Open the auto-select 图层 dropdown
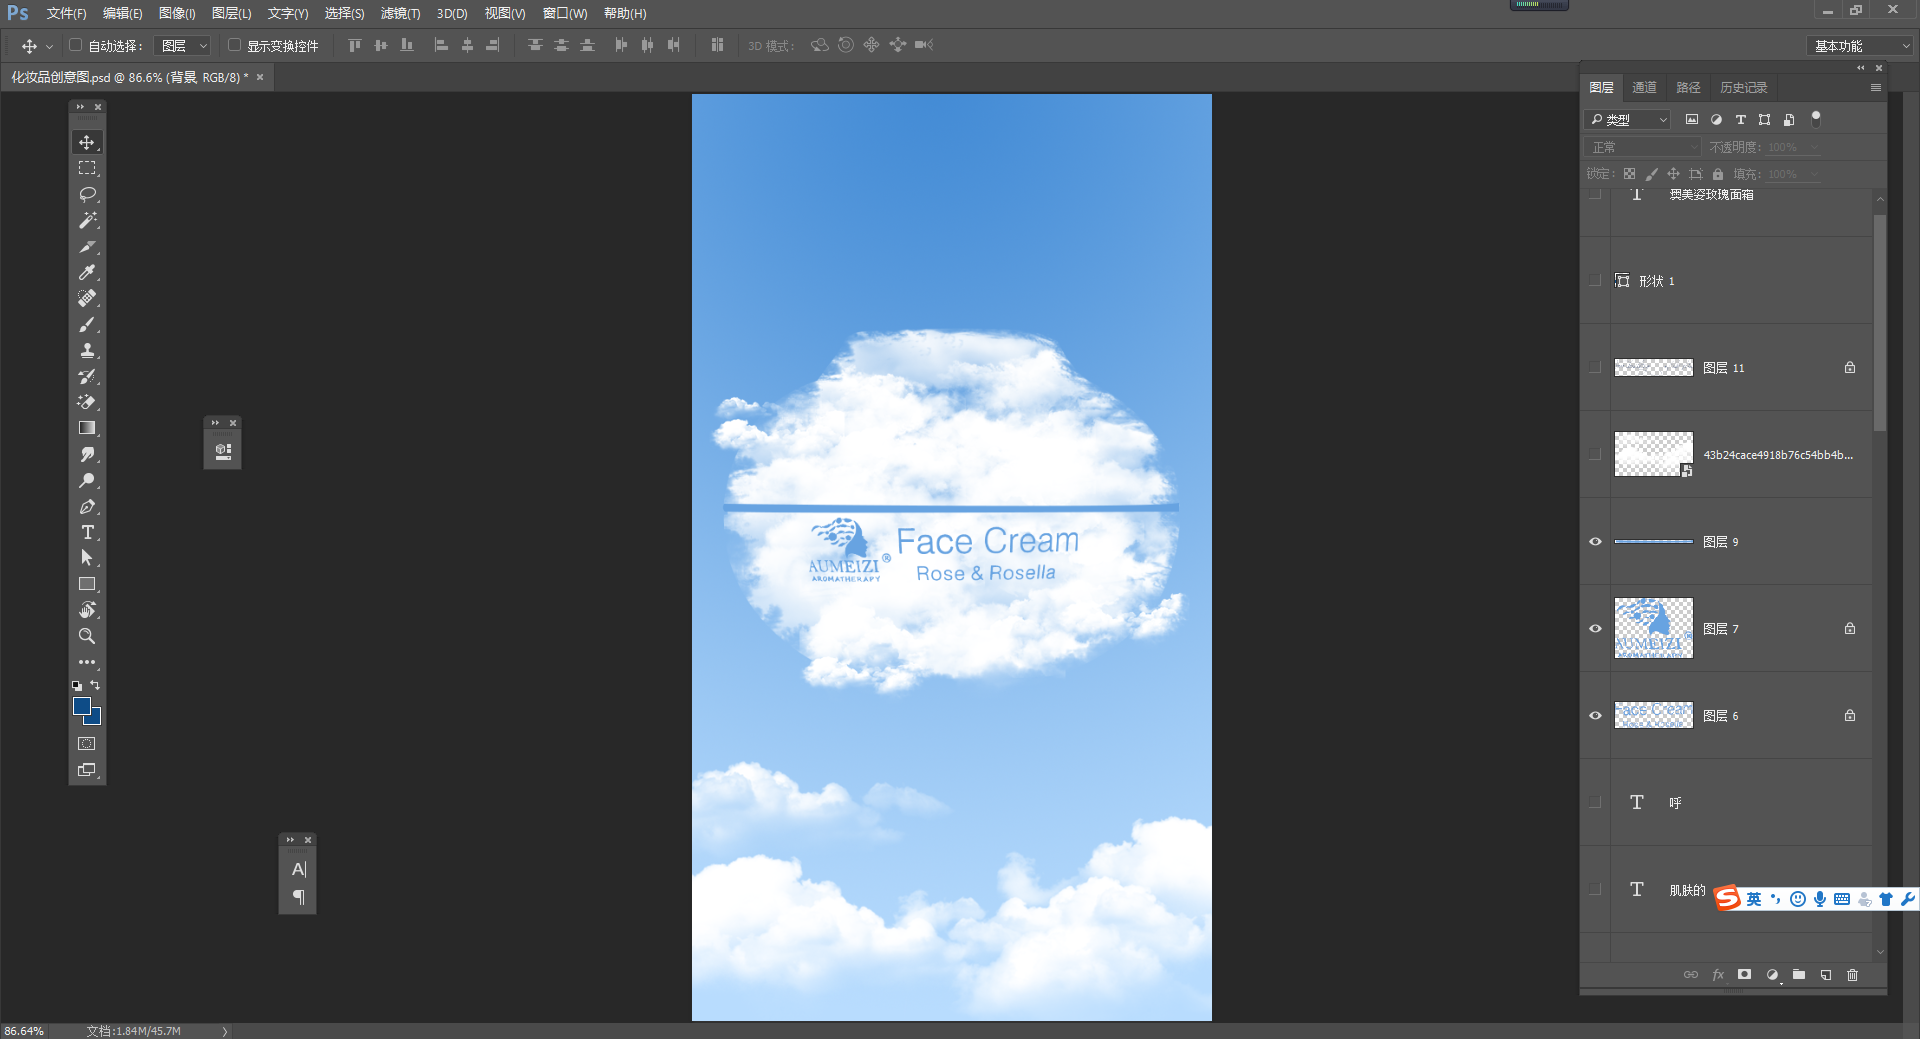The height and width of the screenshot is (1039, 1920). pyautogui.click(x=183, y=46)
